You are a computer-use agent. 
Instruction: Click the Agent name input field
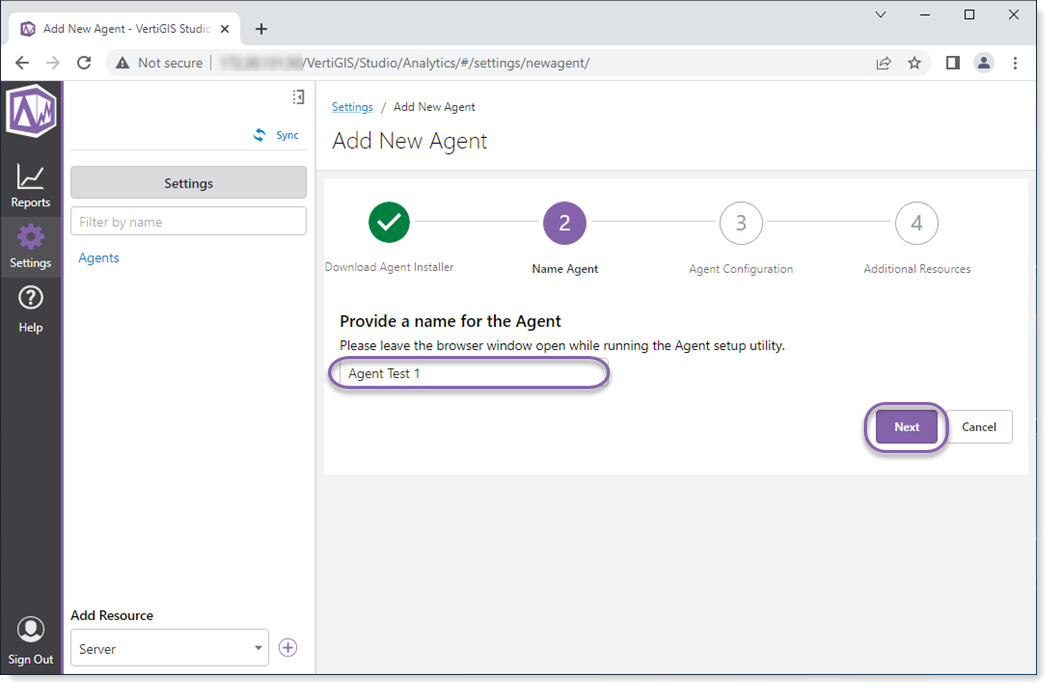(468, 374)
